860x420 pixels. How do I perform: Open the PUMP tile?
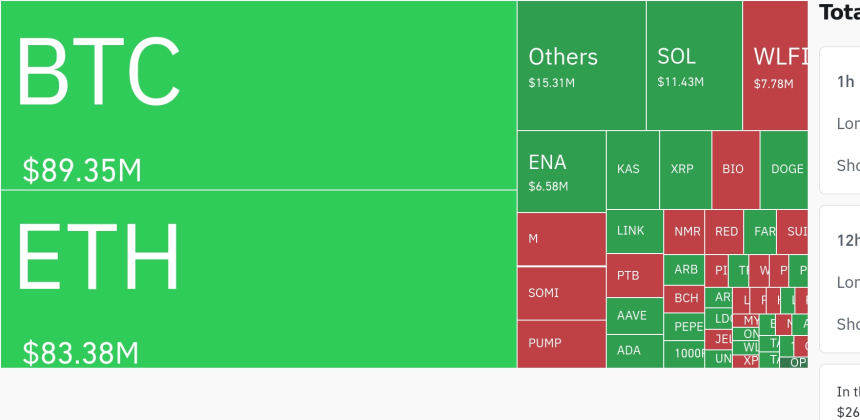pyautogui.click(x=561, y=343)
